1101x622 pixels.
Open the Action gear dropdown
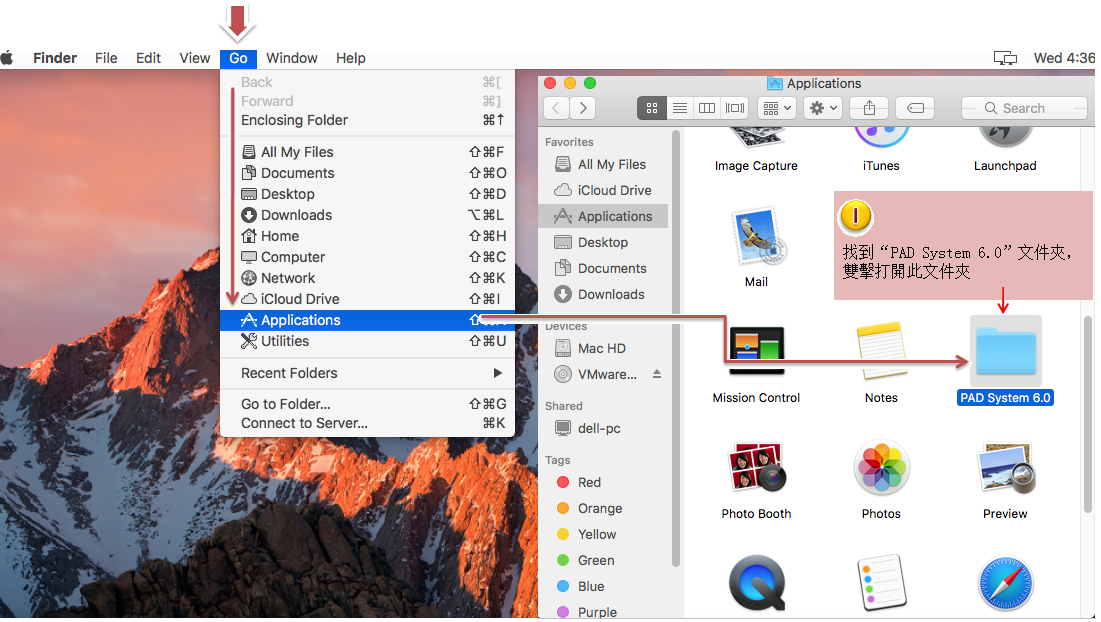pyautogui.click(x=823, y=108)
